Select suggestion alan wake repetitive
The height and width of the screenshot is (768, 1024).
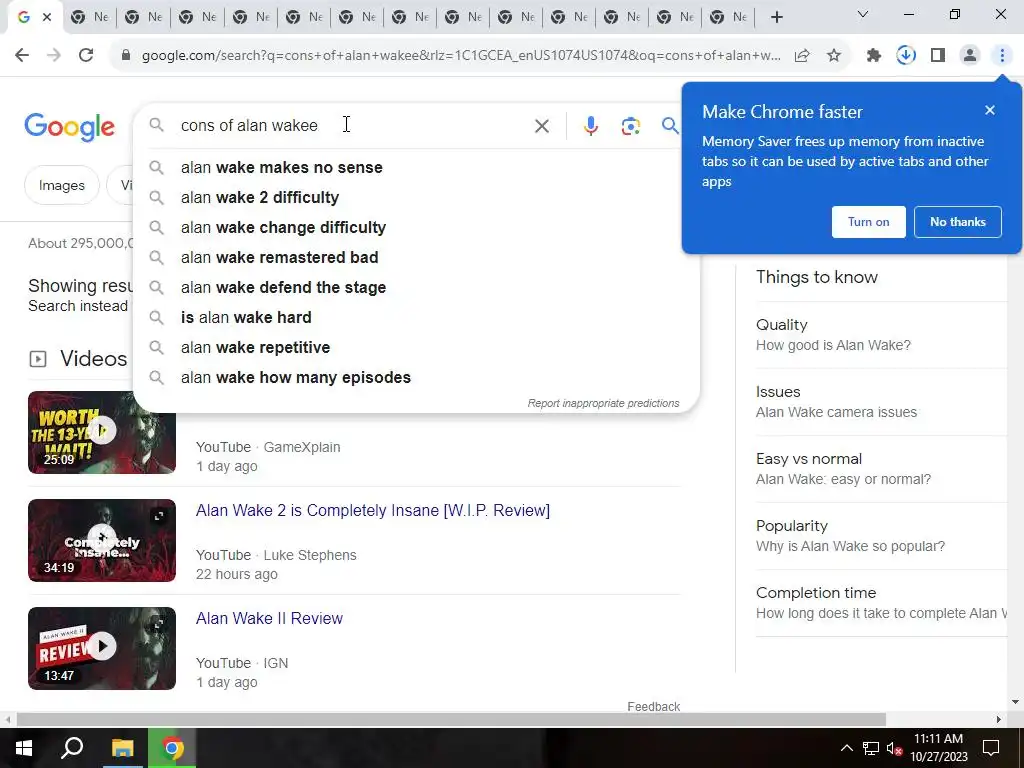point(415,347)
